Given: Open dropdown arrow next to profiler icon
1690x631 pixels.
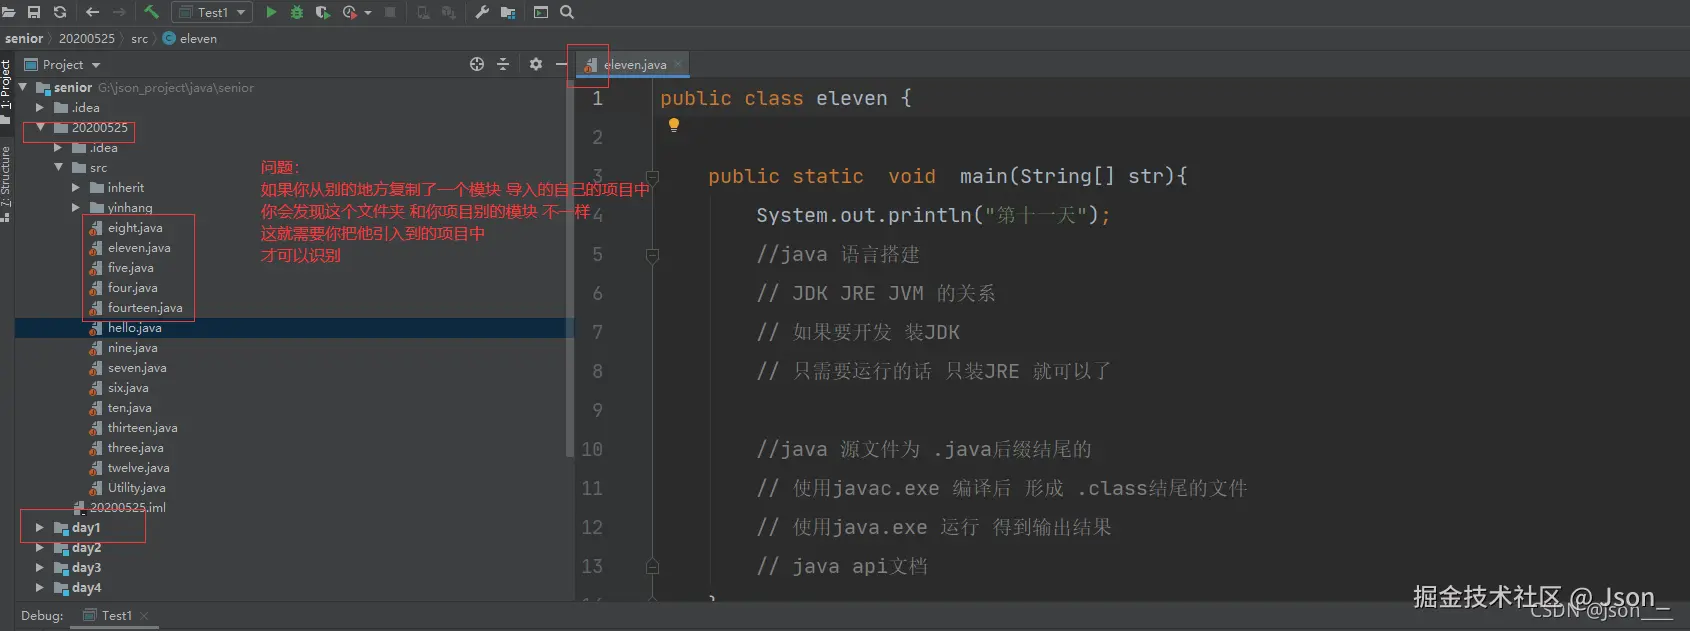Looking at the screenshot, I should pyautogui.click(x=368, y=13).
